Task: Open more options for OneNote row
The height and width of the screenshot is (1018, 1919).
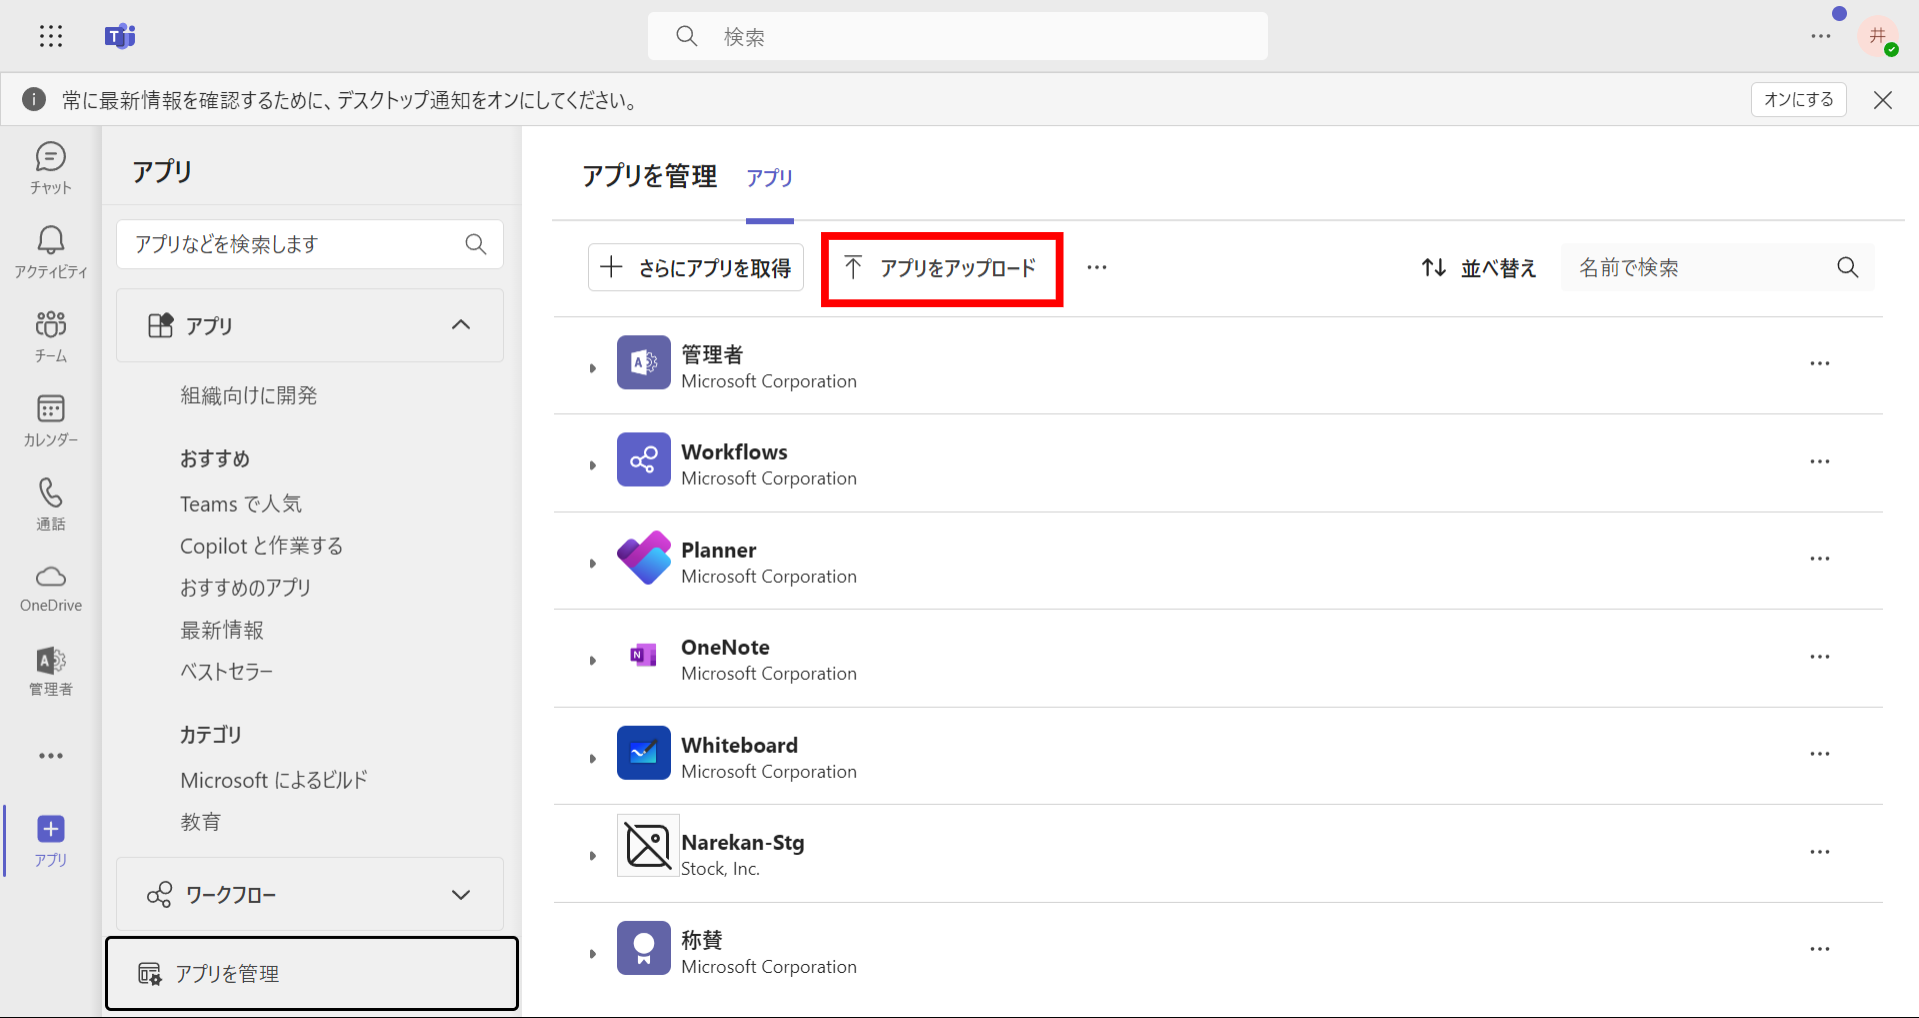Action: click(x=1820, y=657)
